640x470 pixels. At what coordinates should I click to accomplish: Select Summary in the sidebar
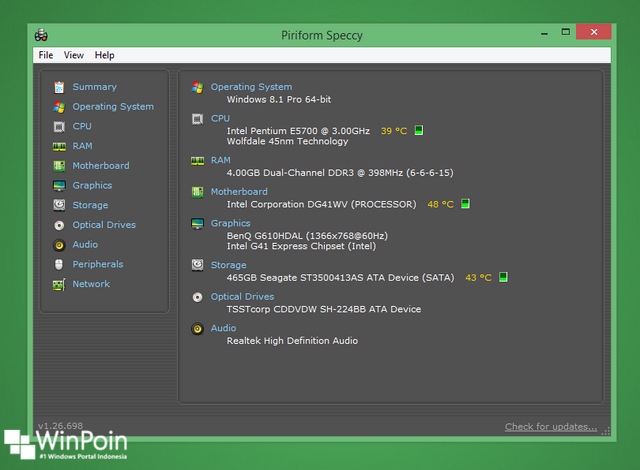(x=95, y=87)
